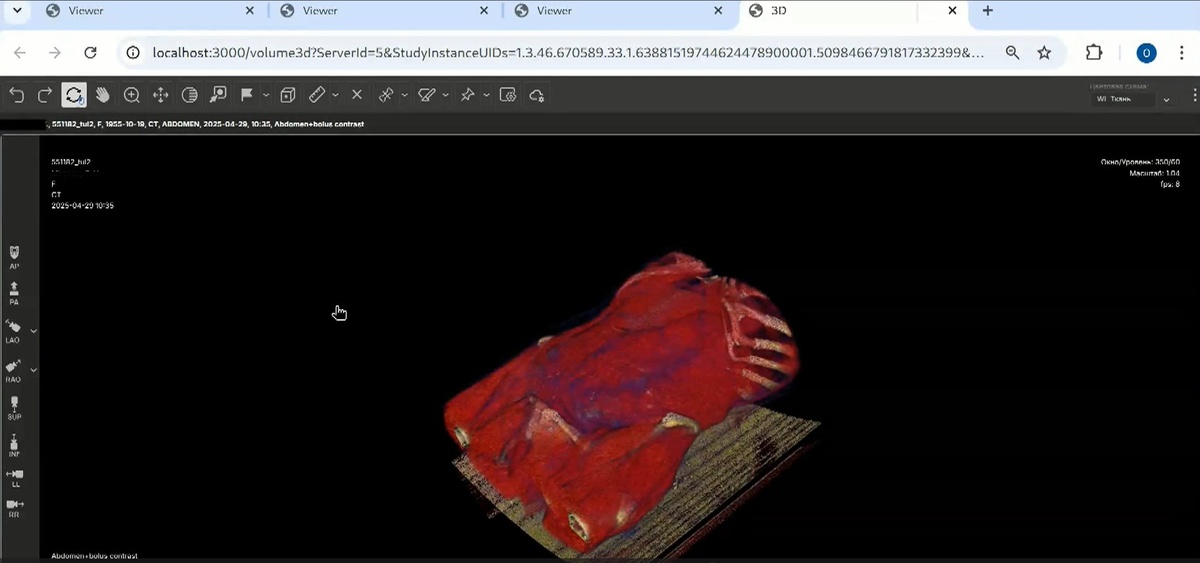
Task: Reload the current page
Action: (x=90, y=53)
